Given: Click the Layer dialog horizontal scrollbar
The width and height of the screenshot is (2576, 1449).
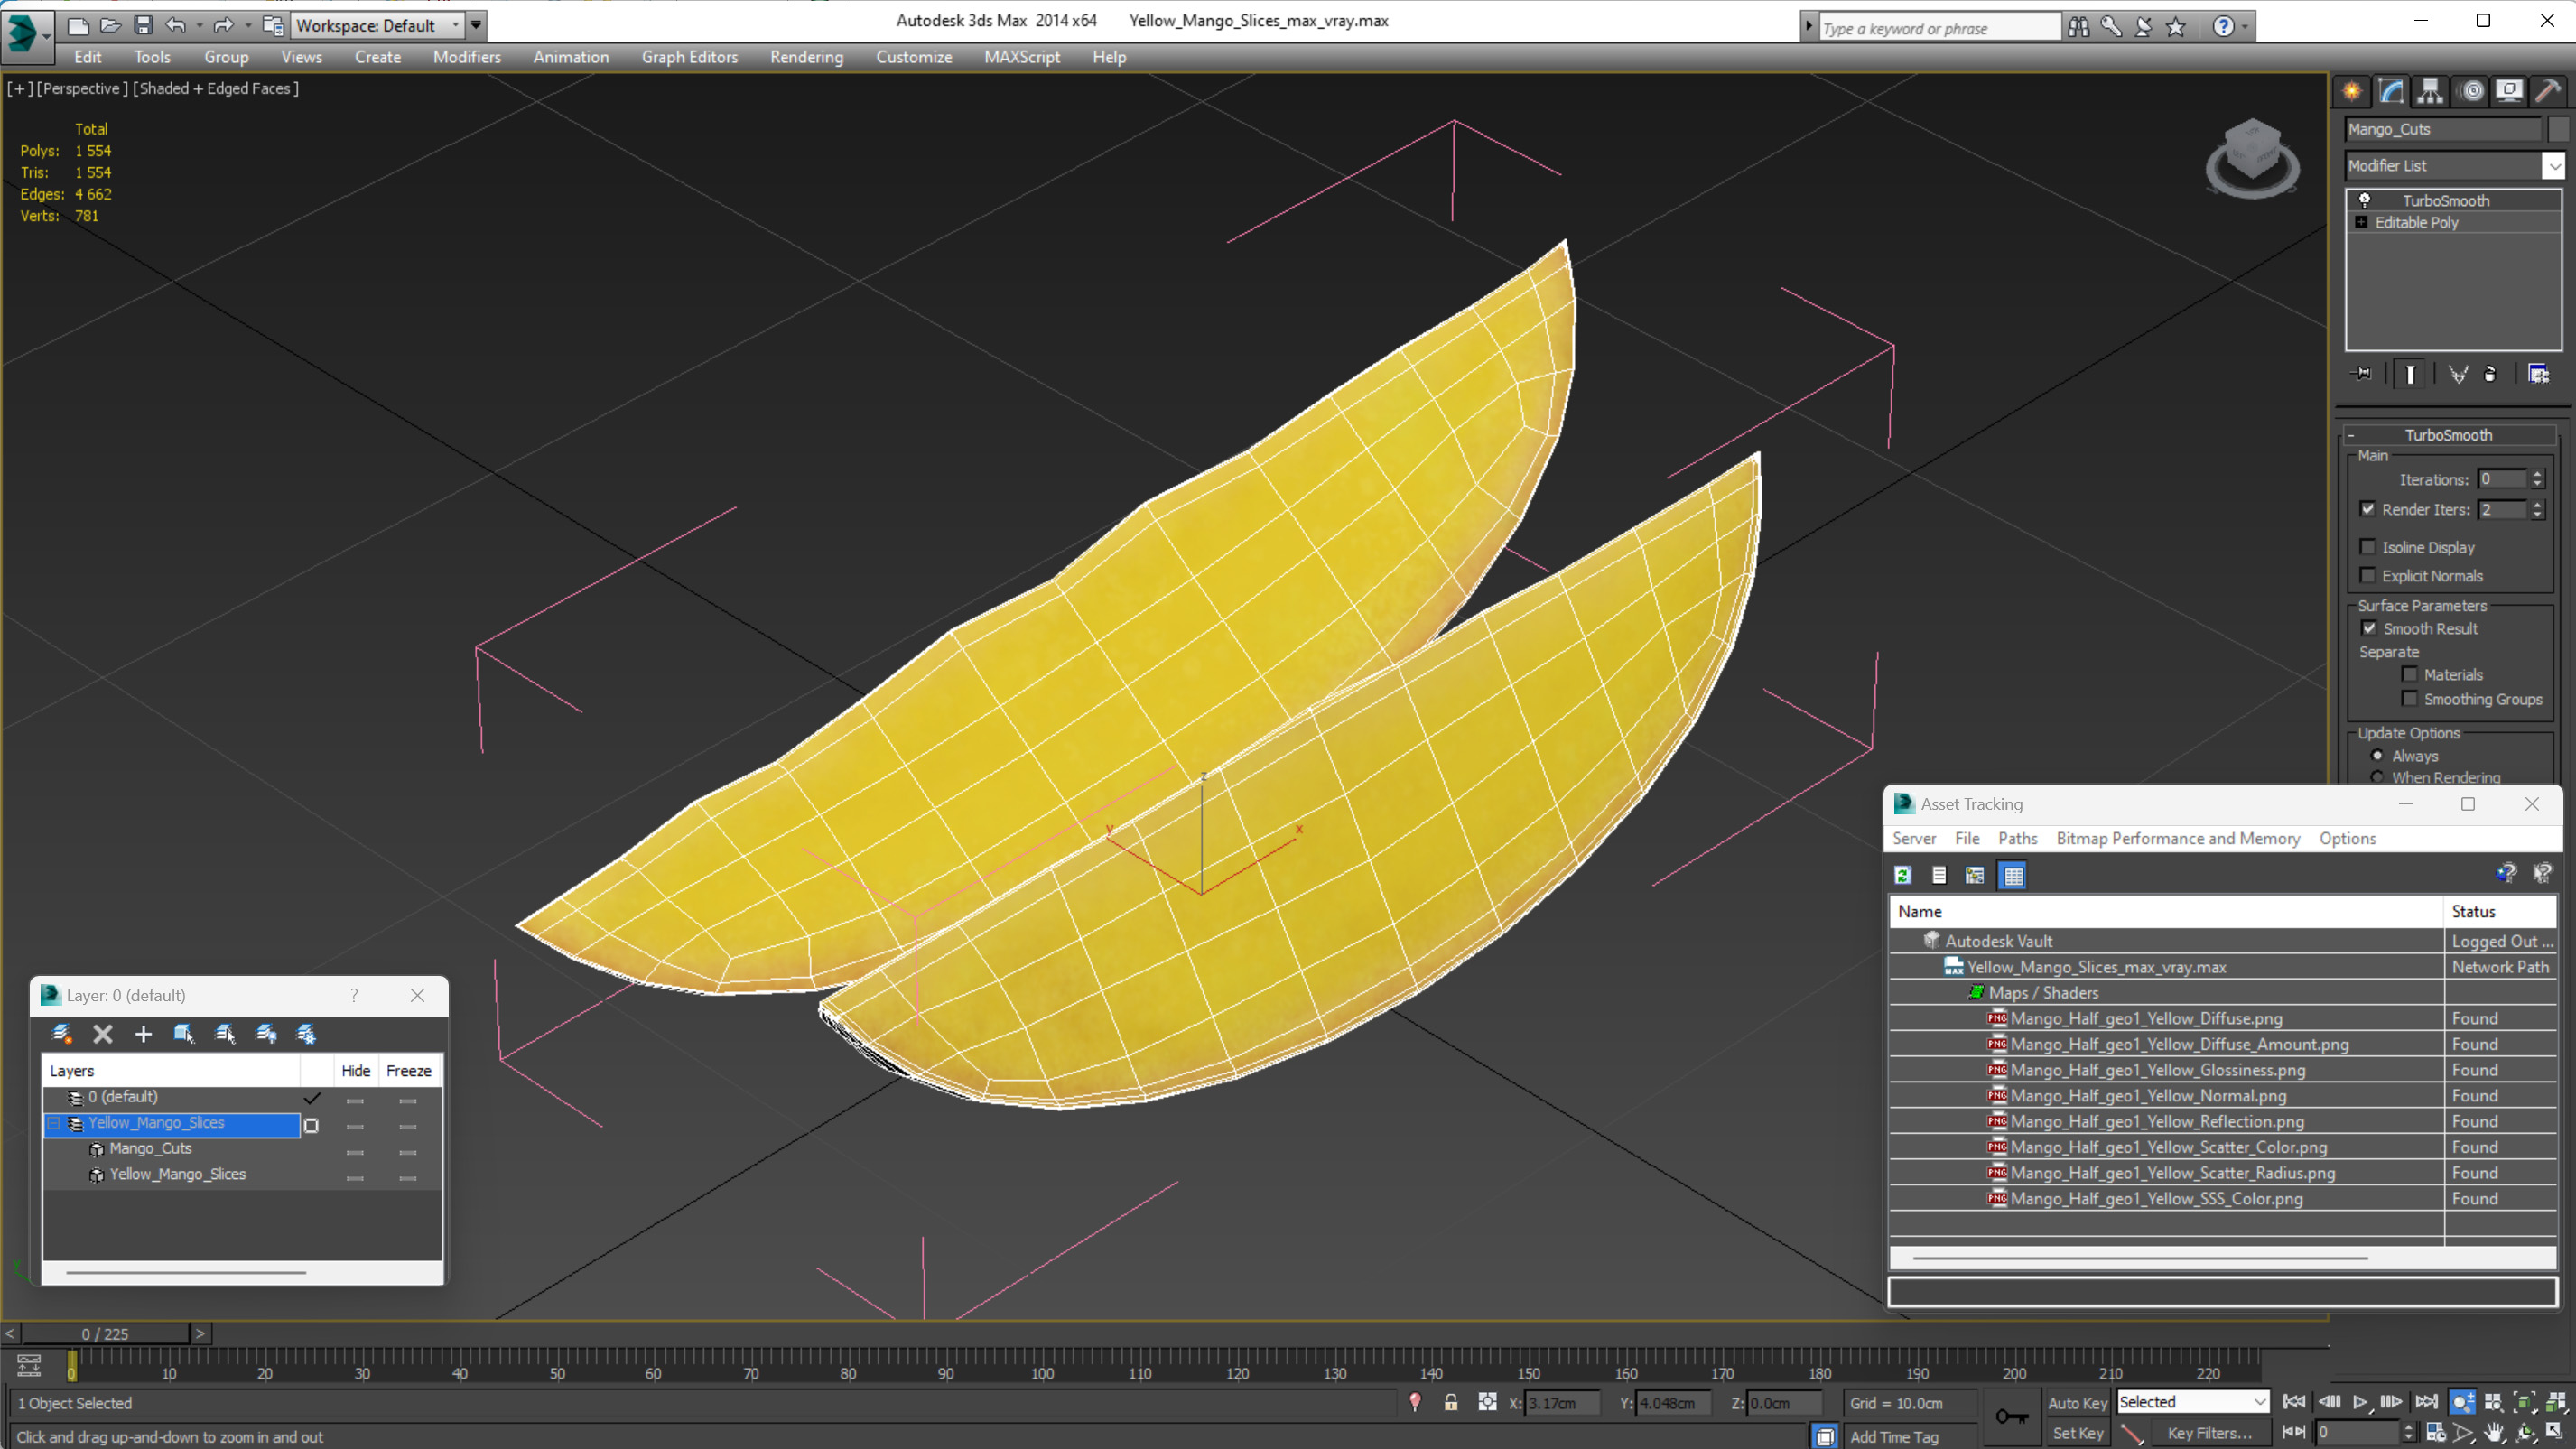Looking at the screenshot, I should click(x=186, y=1272).
